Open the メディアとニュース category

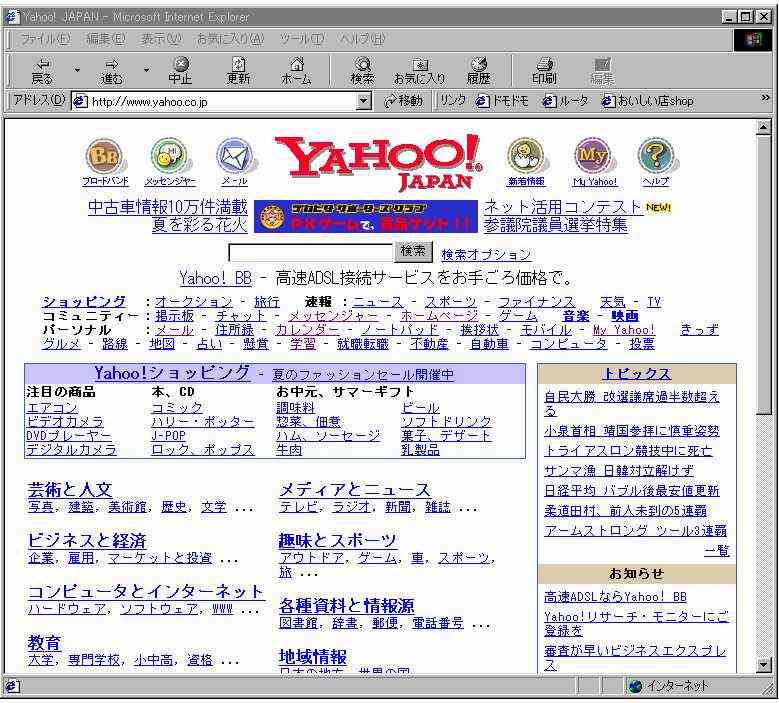(355, 490)
